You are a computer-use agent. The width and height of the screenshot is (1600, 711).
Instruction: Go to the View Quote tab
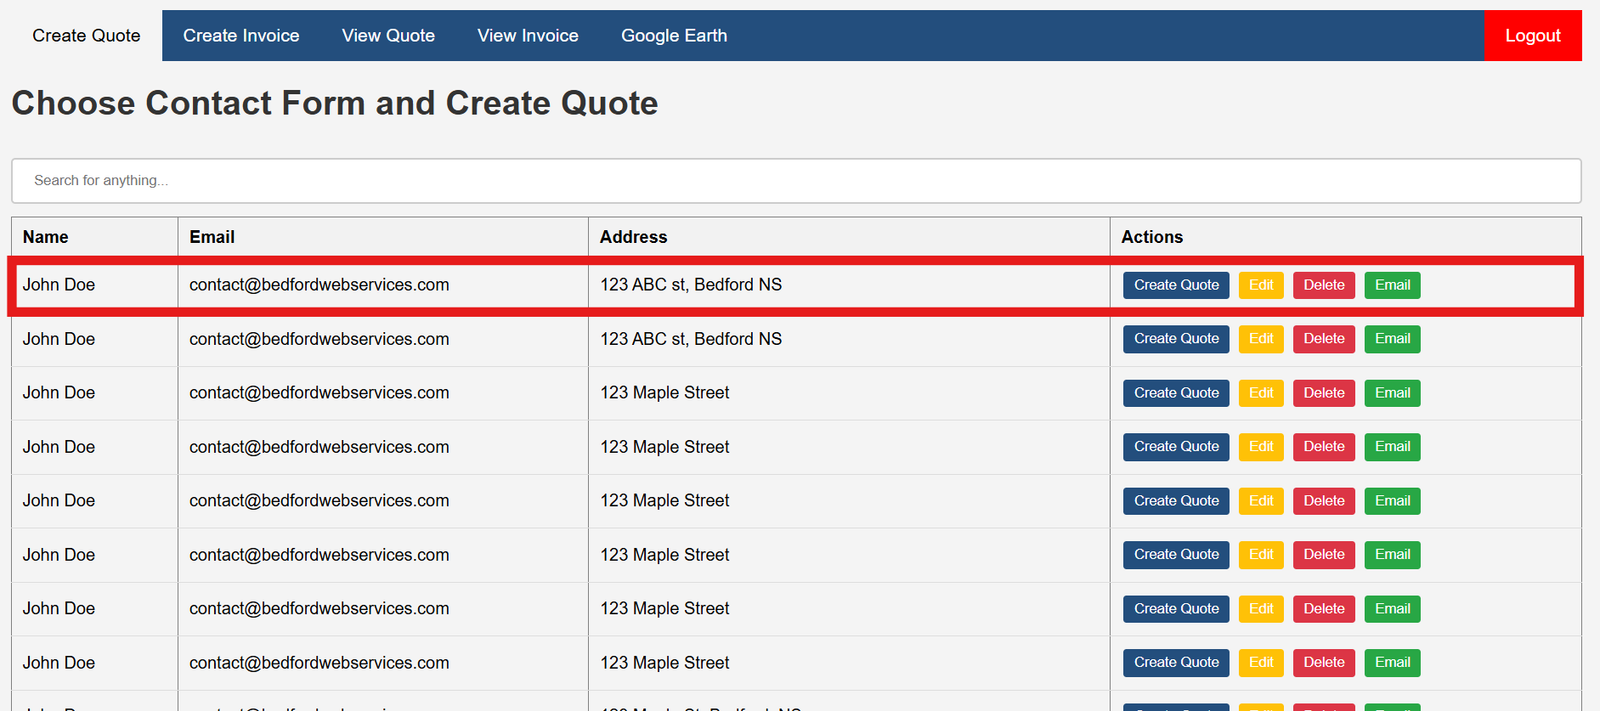[x=388, y=36]
